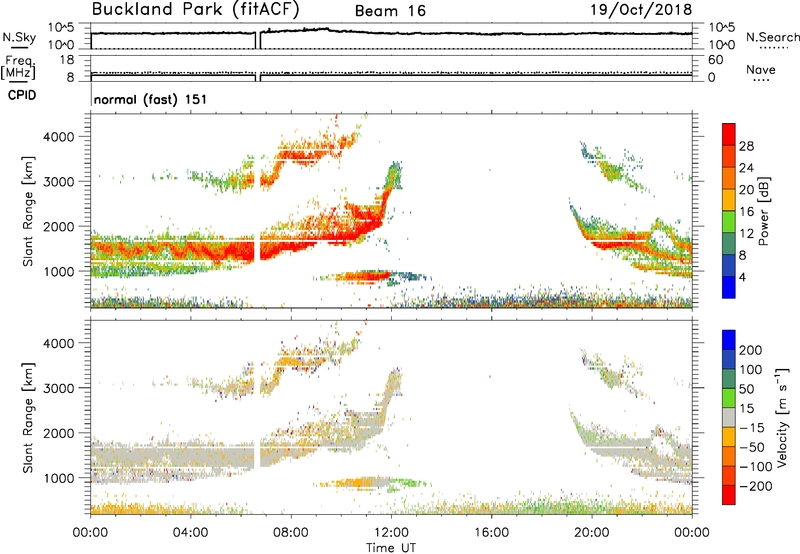Click the 'CPID' label
The image size is (800, 554).
(x=22, y=95)
